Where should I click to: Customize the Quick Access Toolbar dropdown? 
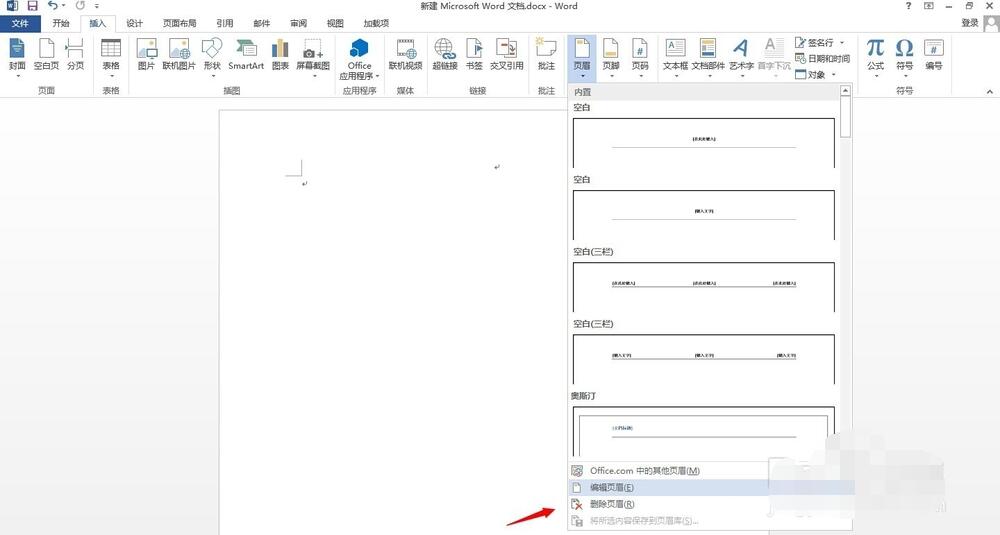(x=97, y=6)
